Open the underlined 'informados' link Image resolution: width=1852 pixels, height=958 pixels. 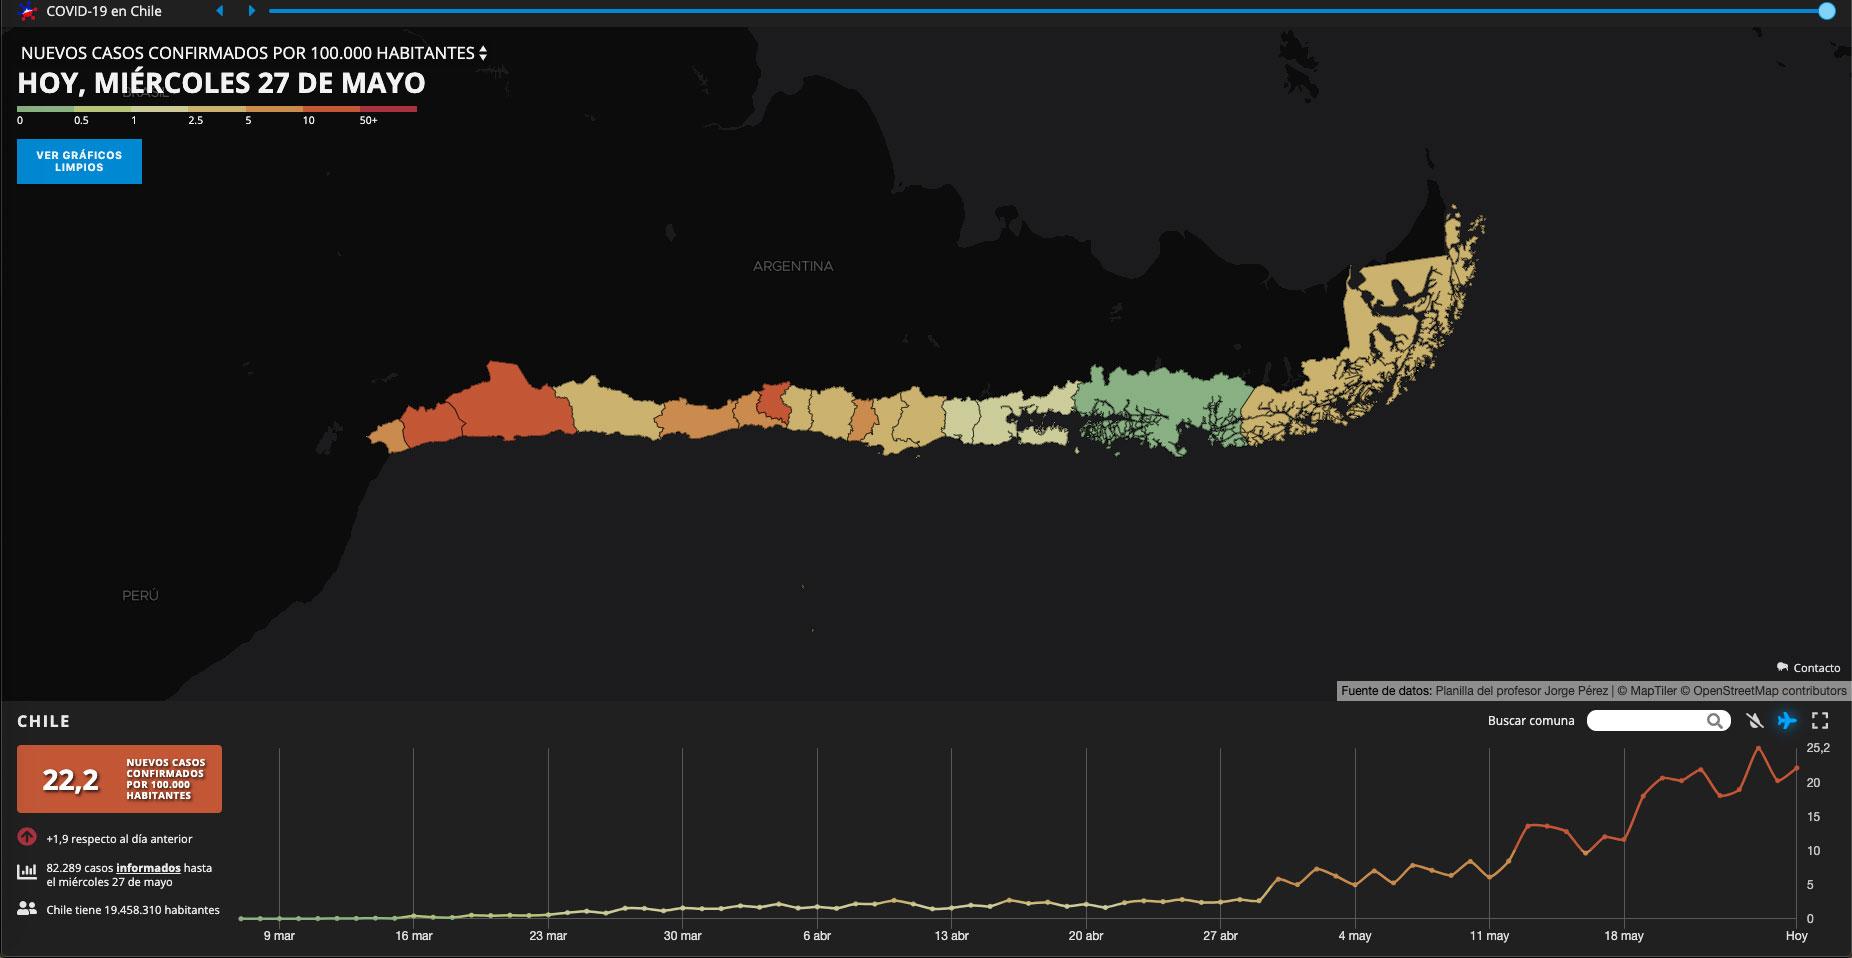[148, 868]
